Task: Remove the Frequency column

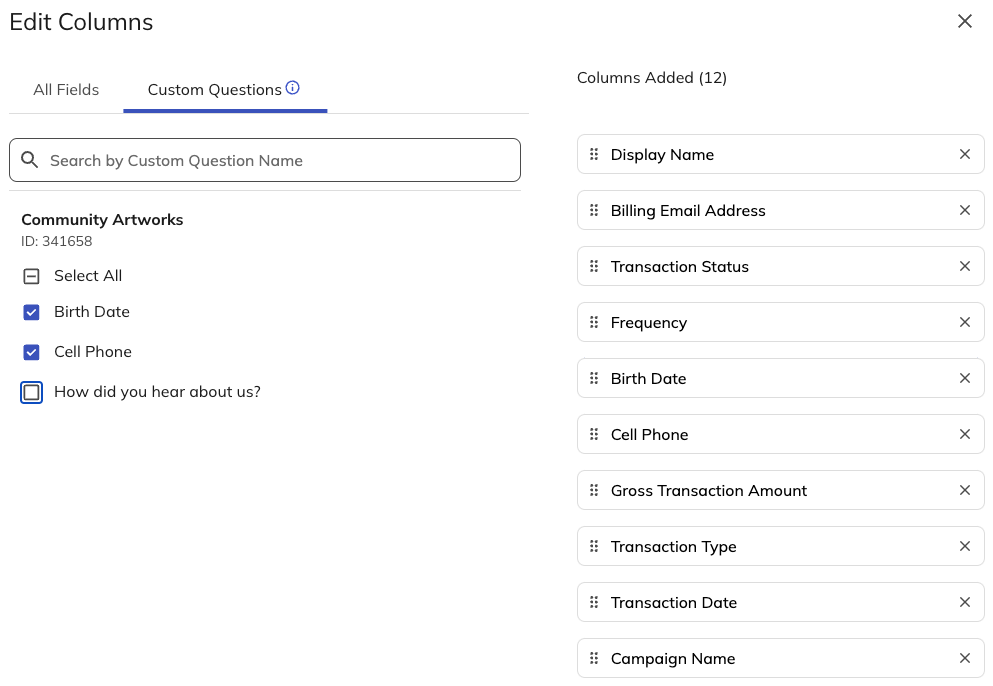Action: (965, 322)
